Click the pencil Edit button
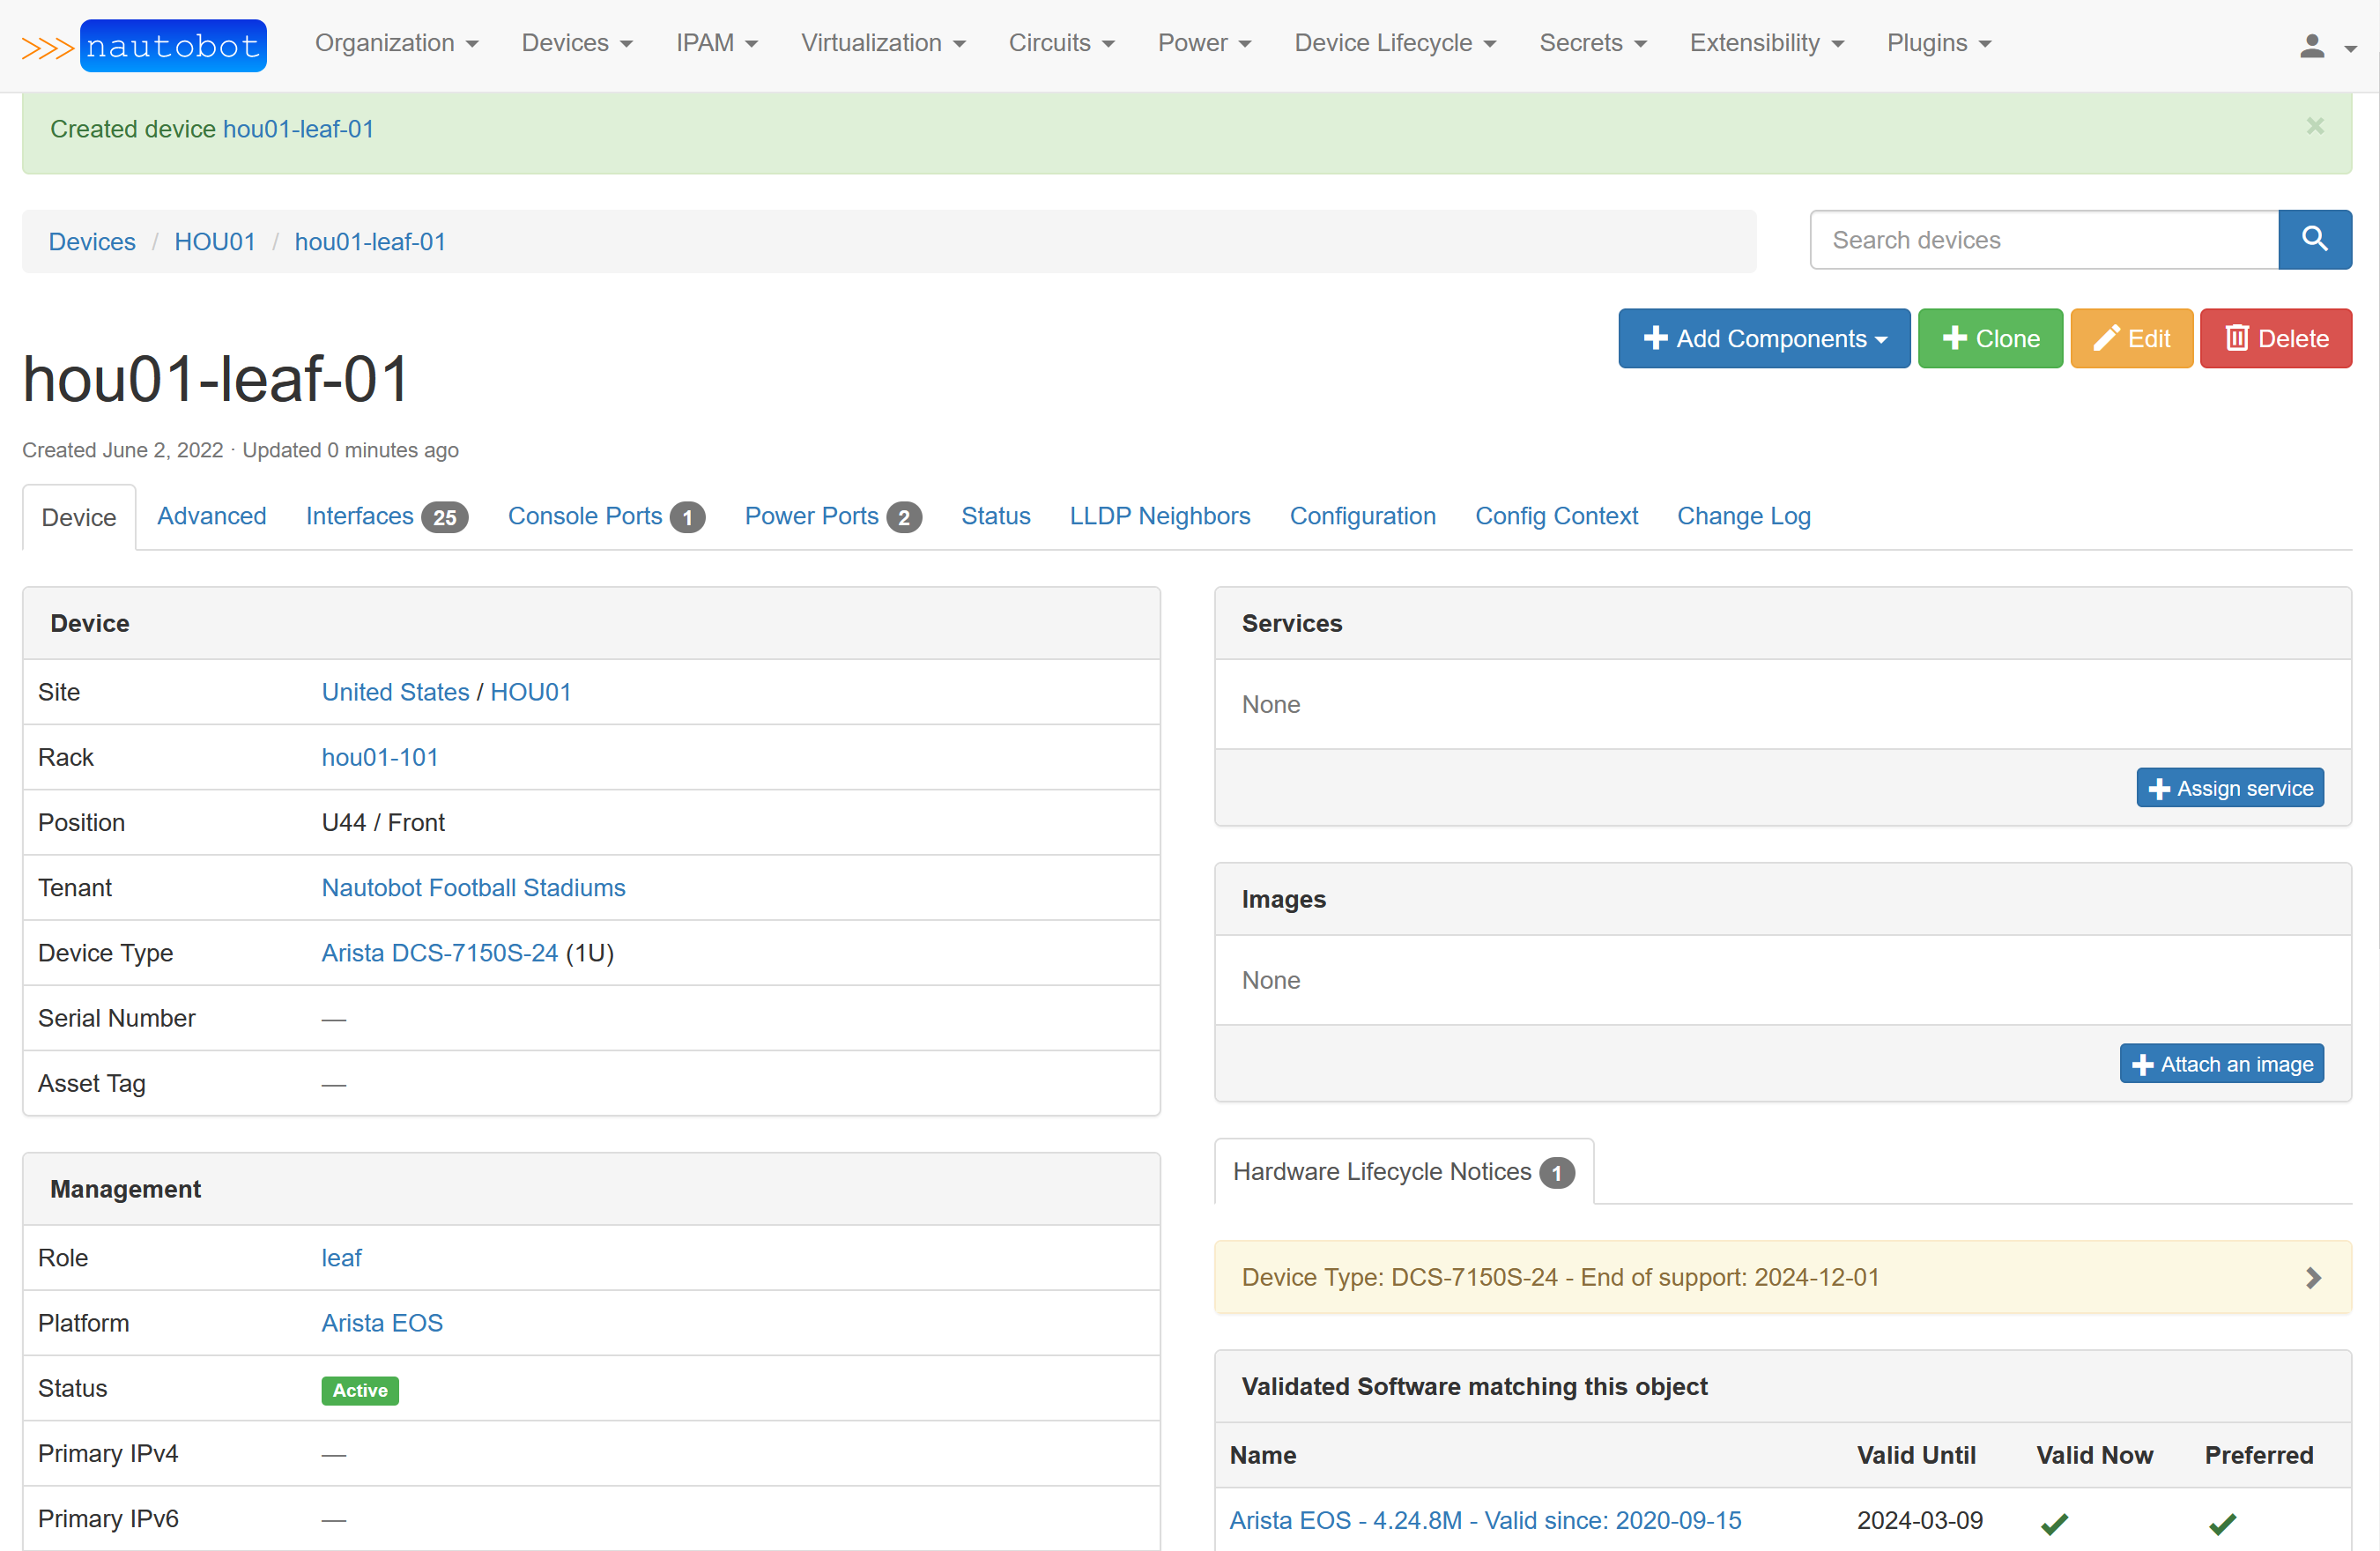 coord(2131,339)
